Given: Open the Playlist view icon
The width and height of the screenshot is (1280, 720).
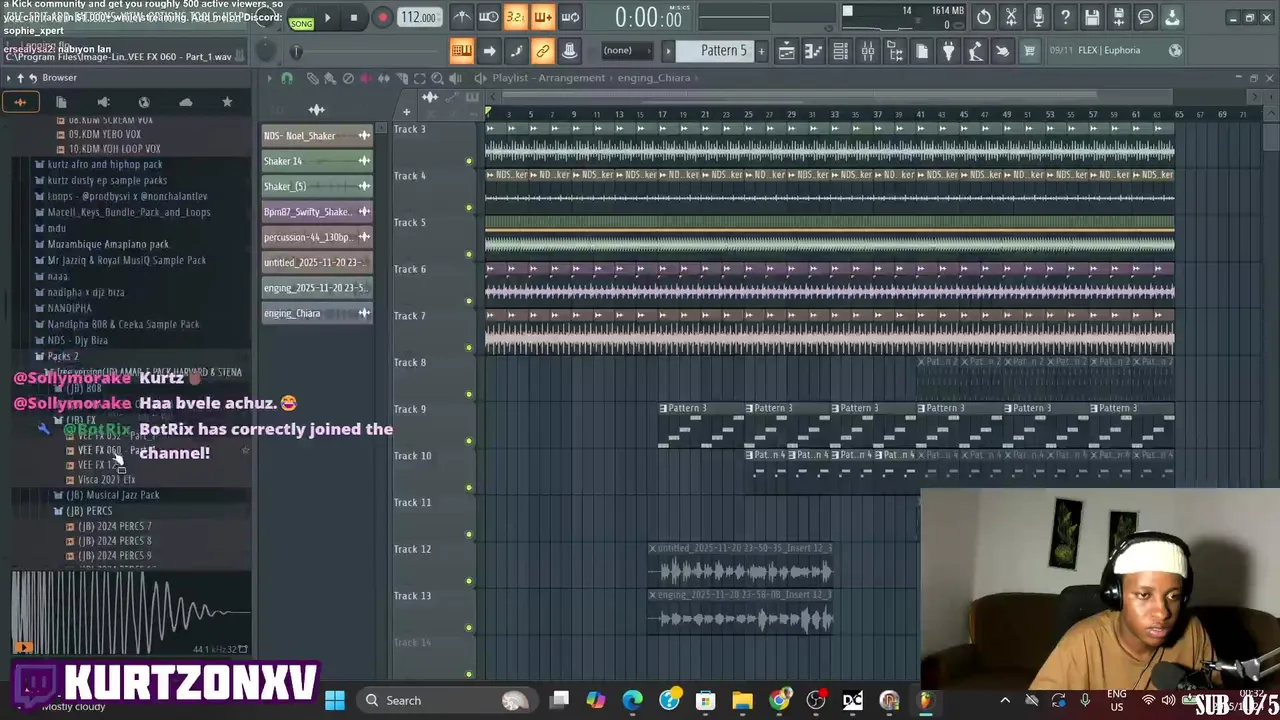Looking at the screenshot, I should (x=787, y=51).
